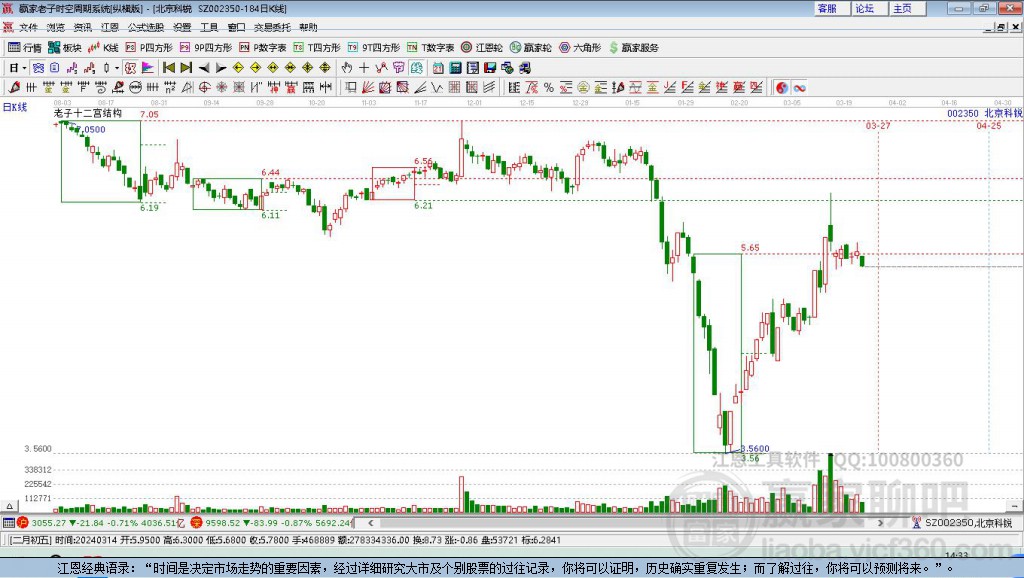Screen dimensions: 1024x578
Task: Open the period selector dropdown 日
Action: pos(17,68)
